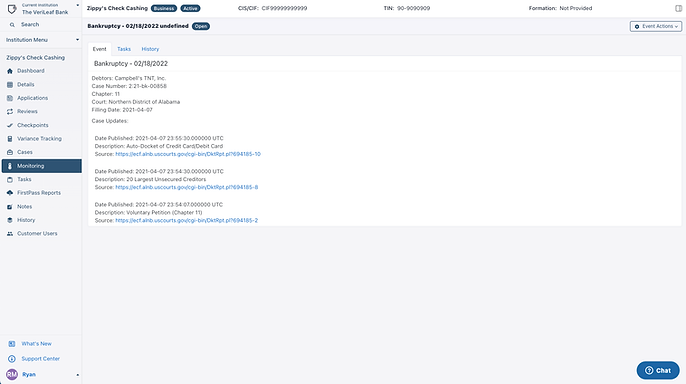The height and width of the screenshot is (384, 686).
Task: Click the question mark icon in Chat
Action: pos(649,370)
